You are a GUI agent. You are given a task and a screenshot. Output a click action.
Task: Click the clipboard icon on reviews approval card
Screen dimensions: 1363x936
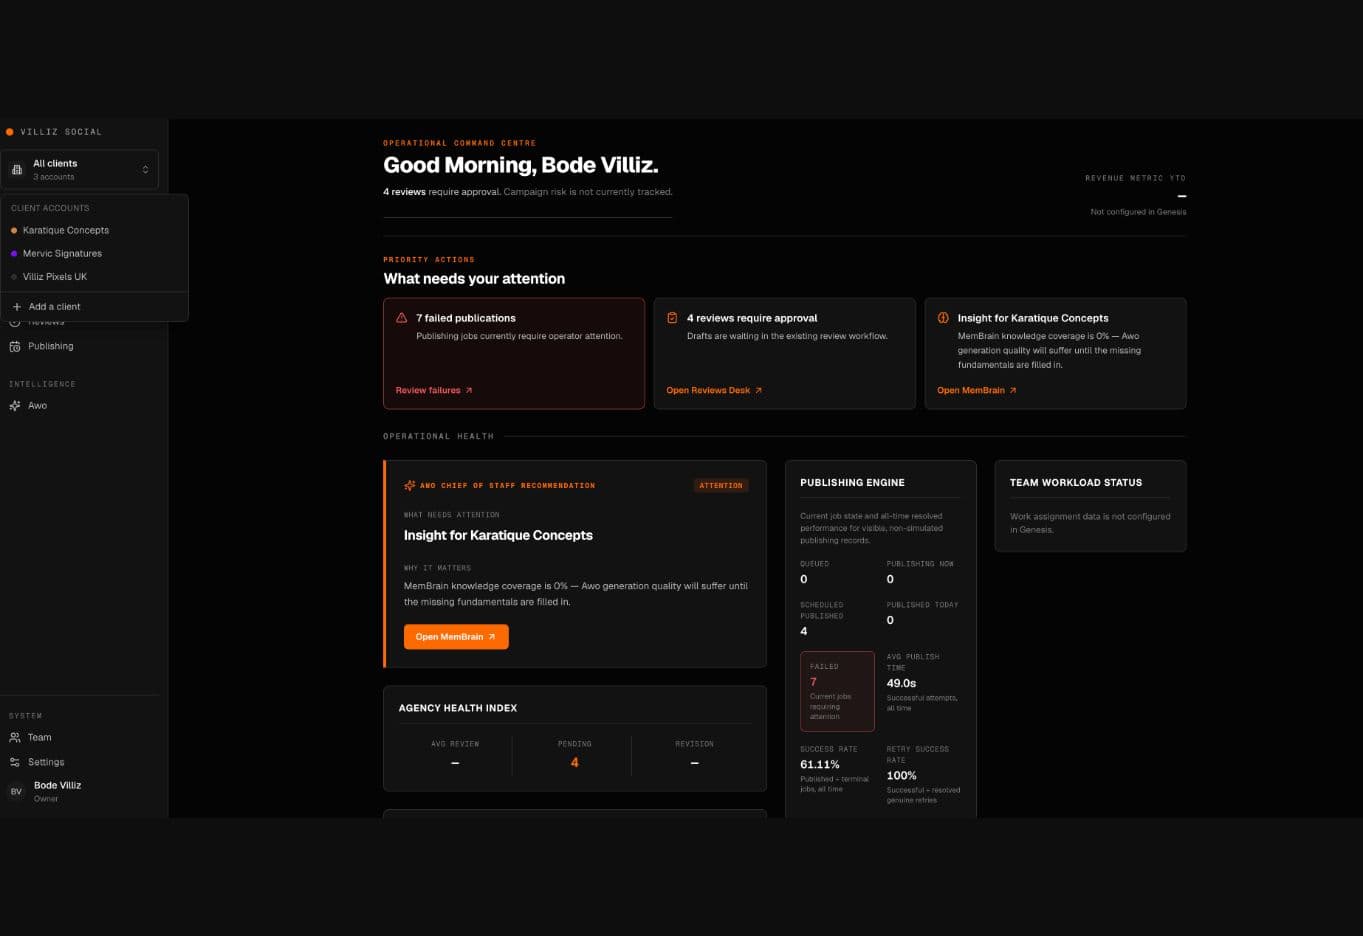pos(672,318)
